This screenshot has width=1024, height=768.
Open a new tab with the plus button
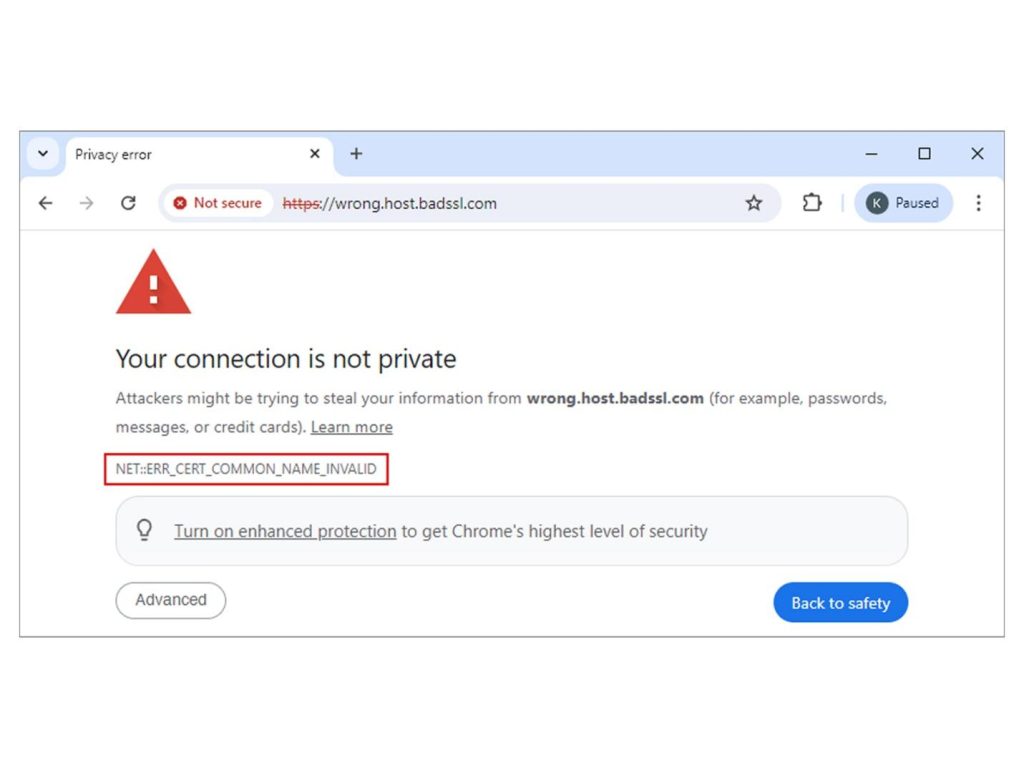[356, 153]
